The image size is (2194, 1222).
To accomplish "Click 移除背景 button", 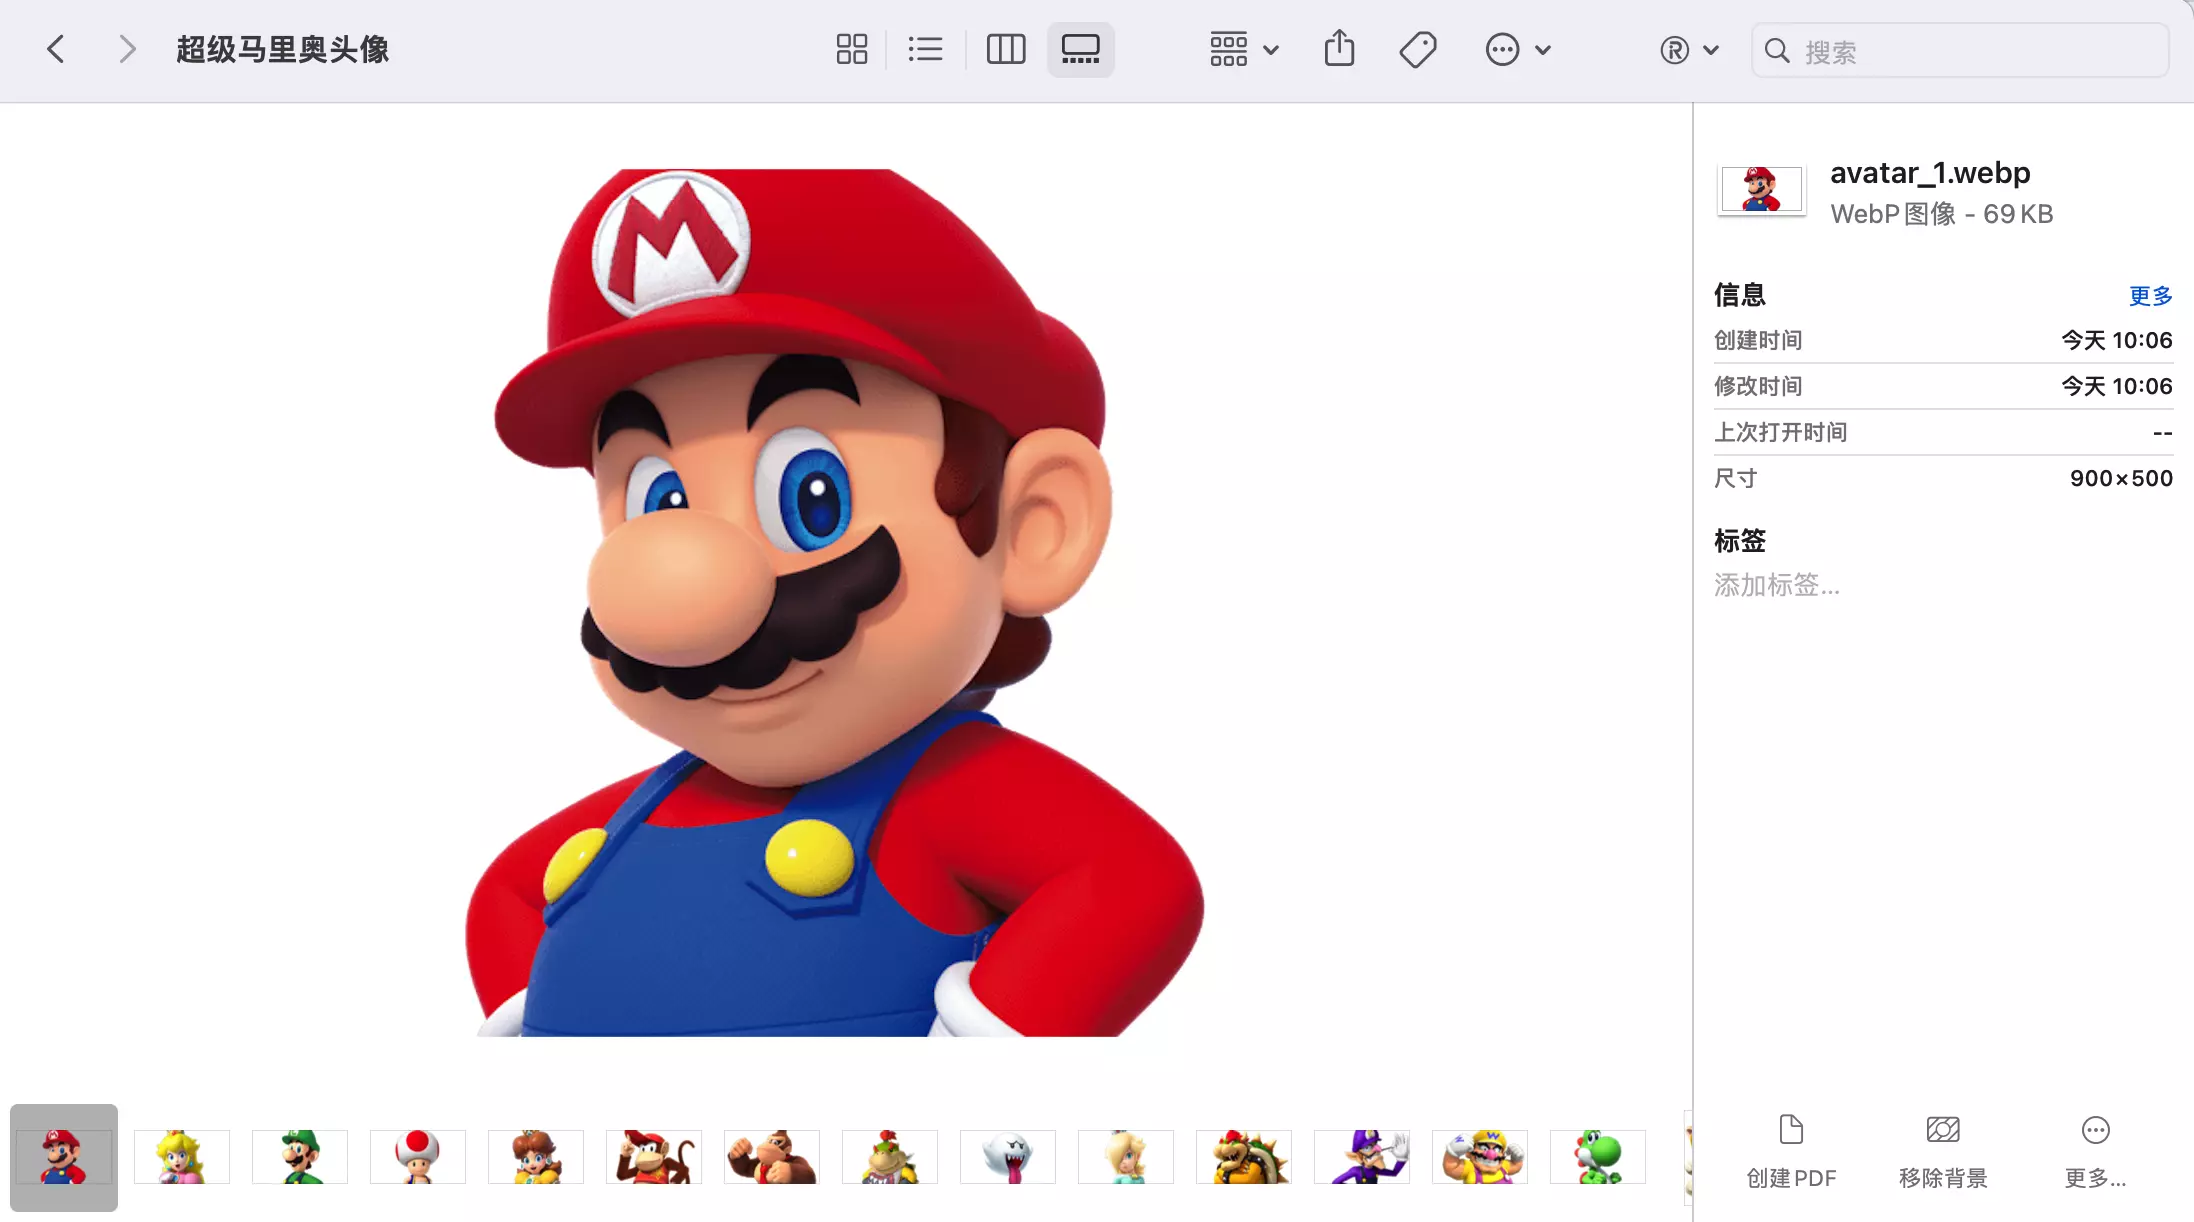I will point(1942,1152).
